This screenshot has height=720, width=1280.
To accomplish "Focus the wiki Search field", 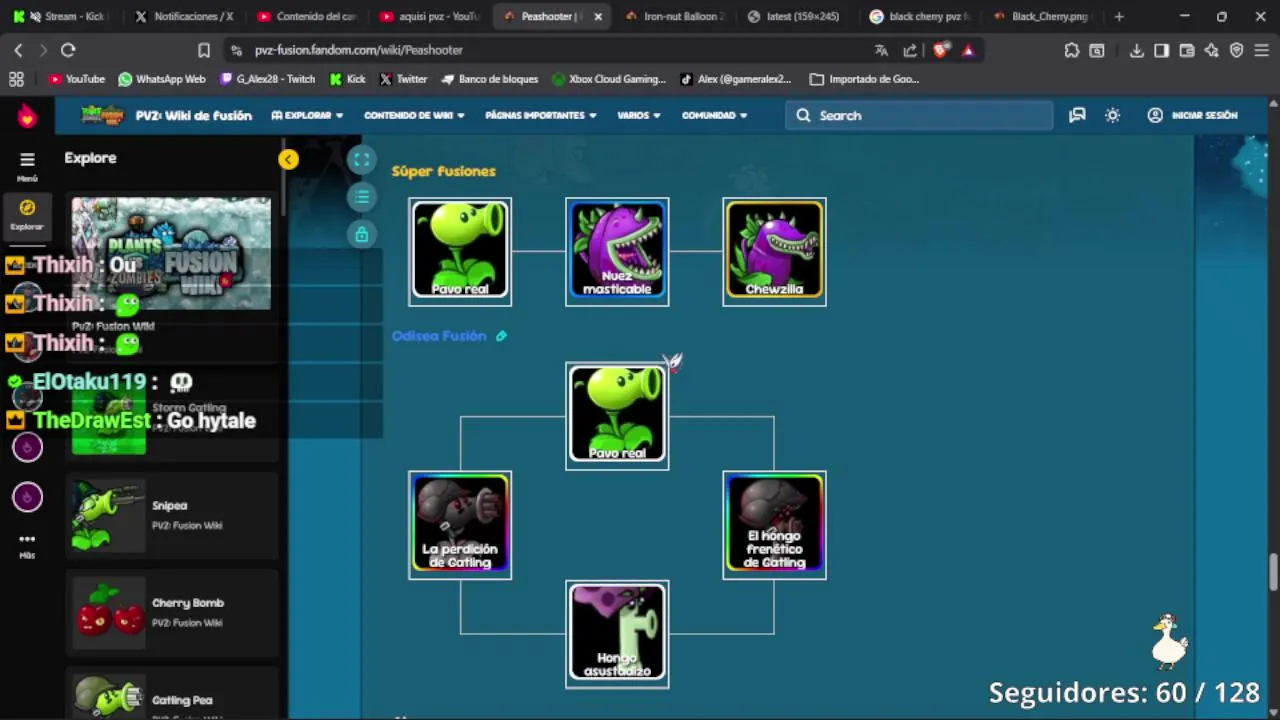I will click(919, 115).
